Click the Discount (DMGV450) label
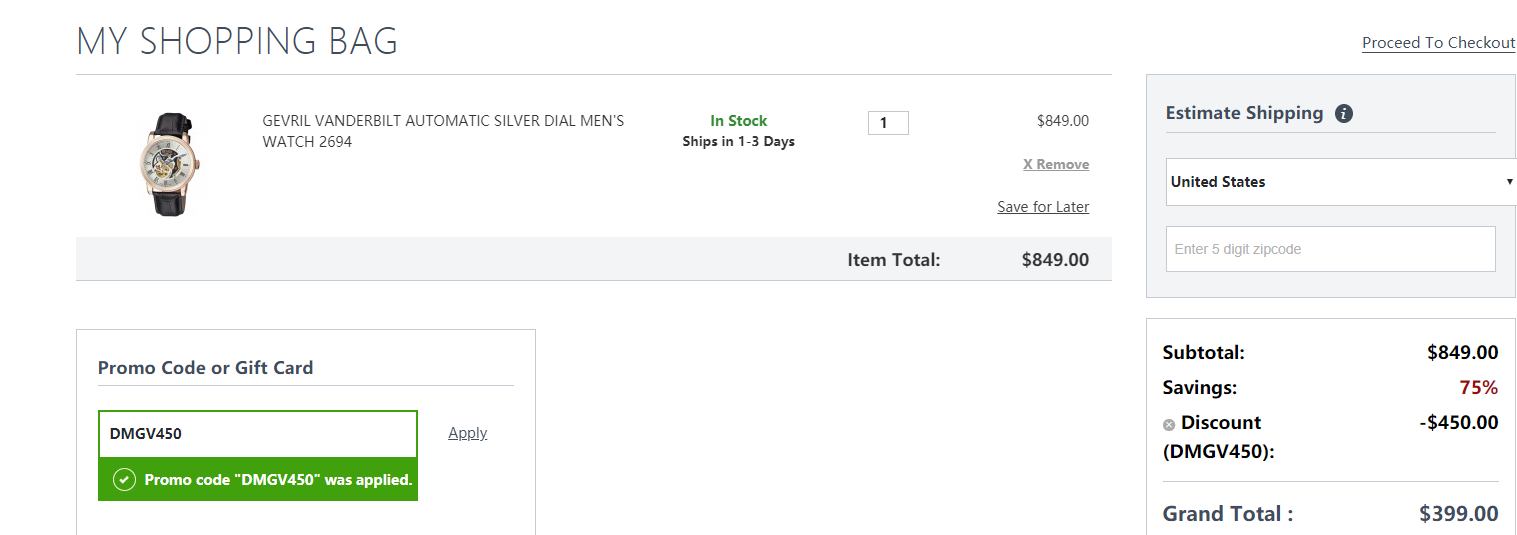This screenshot has width=1517, height=535. point(1219,437)
